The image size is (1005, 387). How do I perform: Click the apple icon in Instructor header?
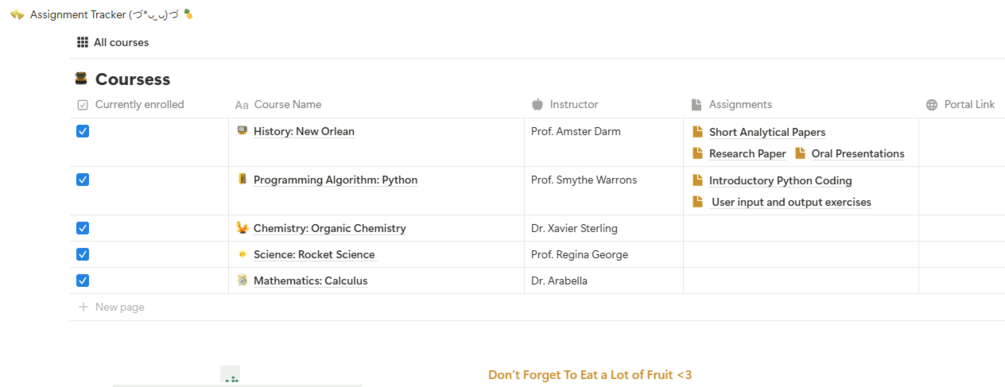coord(537,104)
